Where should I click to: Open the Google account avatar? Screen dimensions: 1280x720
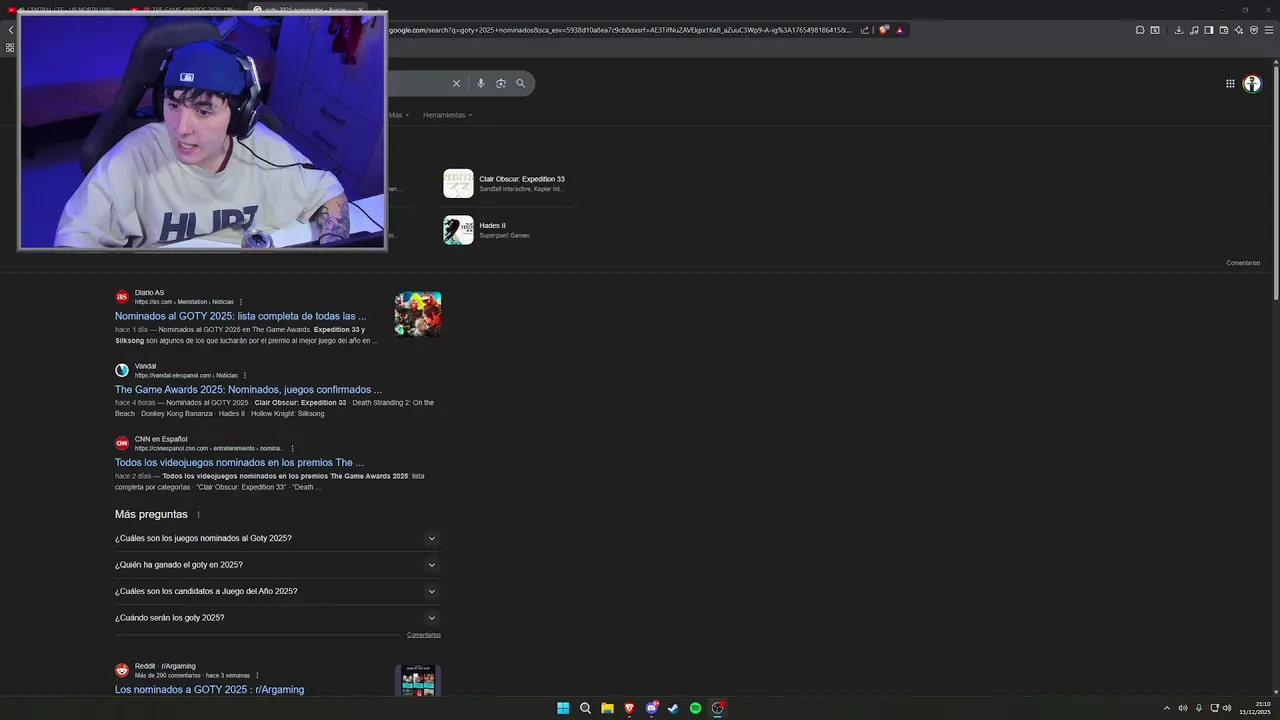pos(1252,84)
